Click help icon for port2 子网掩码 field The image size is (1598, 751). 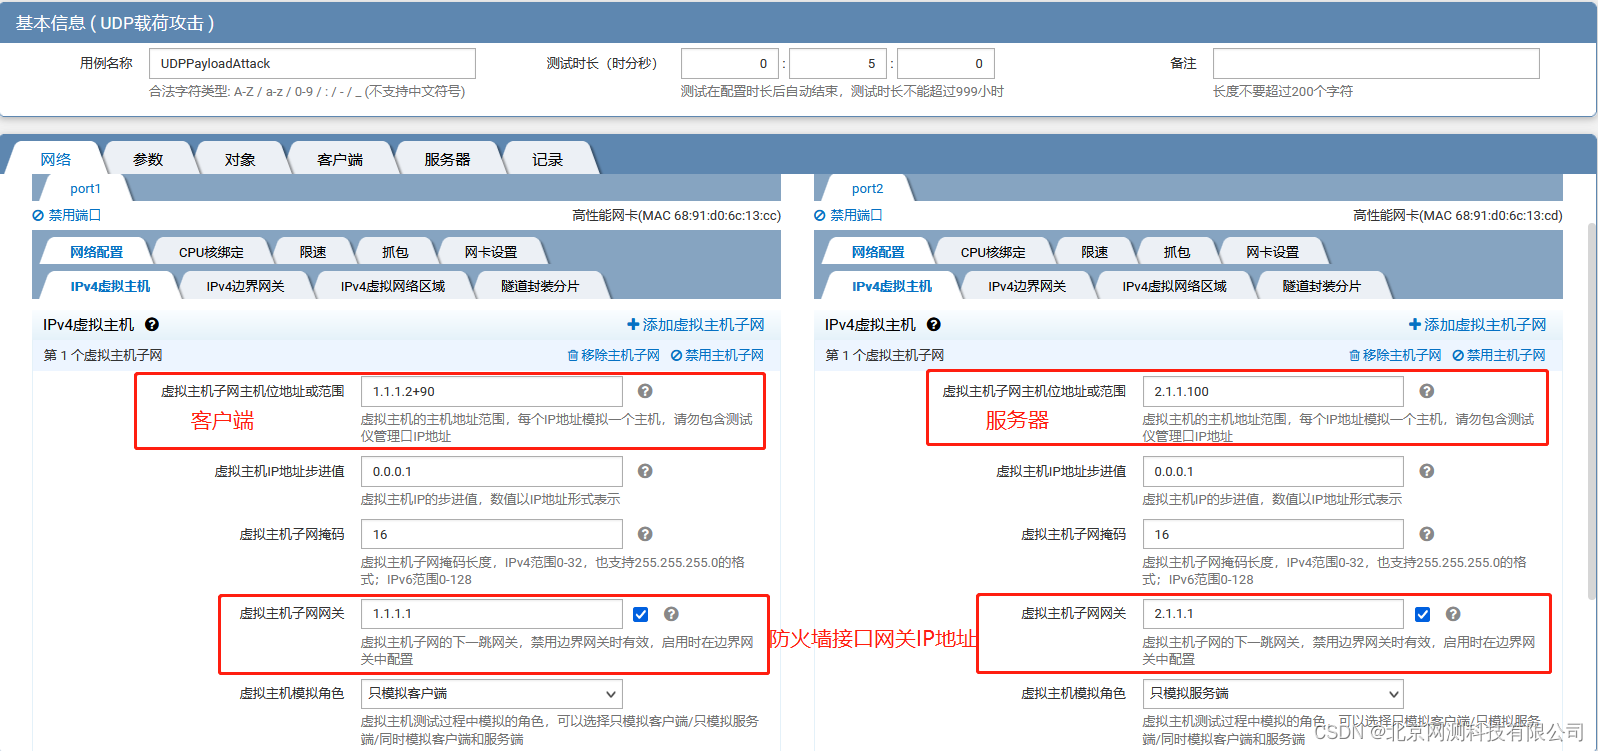click(x=1427, y=534)
